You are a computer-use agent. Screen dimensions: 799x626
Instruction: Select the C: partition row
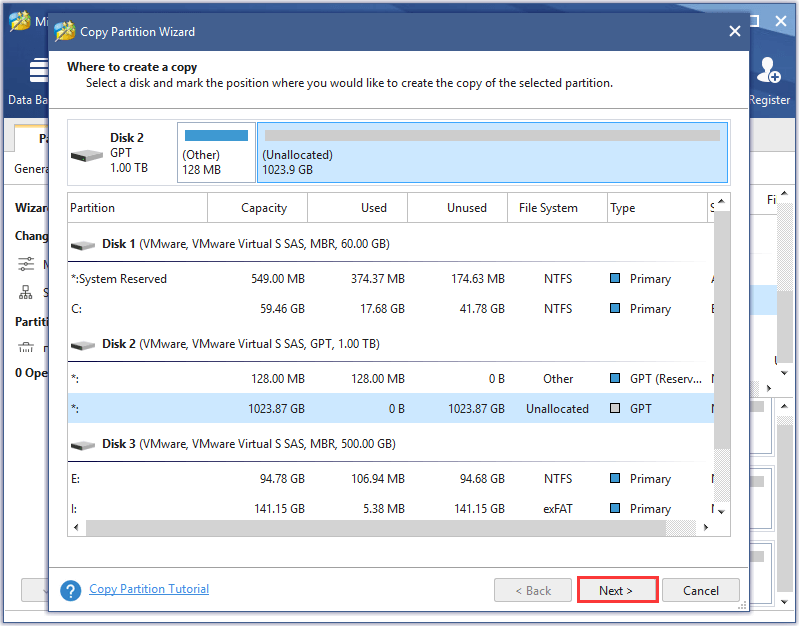coord(390,309)
